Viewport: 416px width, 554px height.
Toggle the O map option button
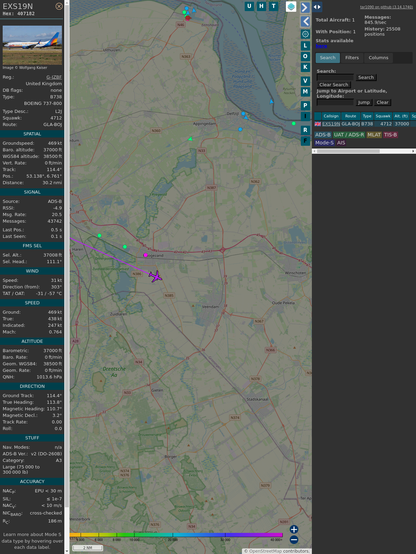coord(305,56)
